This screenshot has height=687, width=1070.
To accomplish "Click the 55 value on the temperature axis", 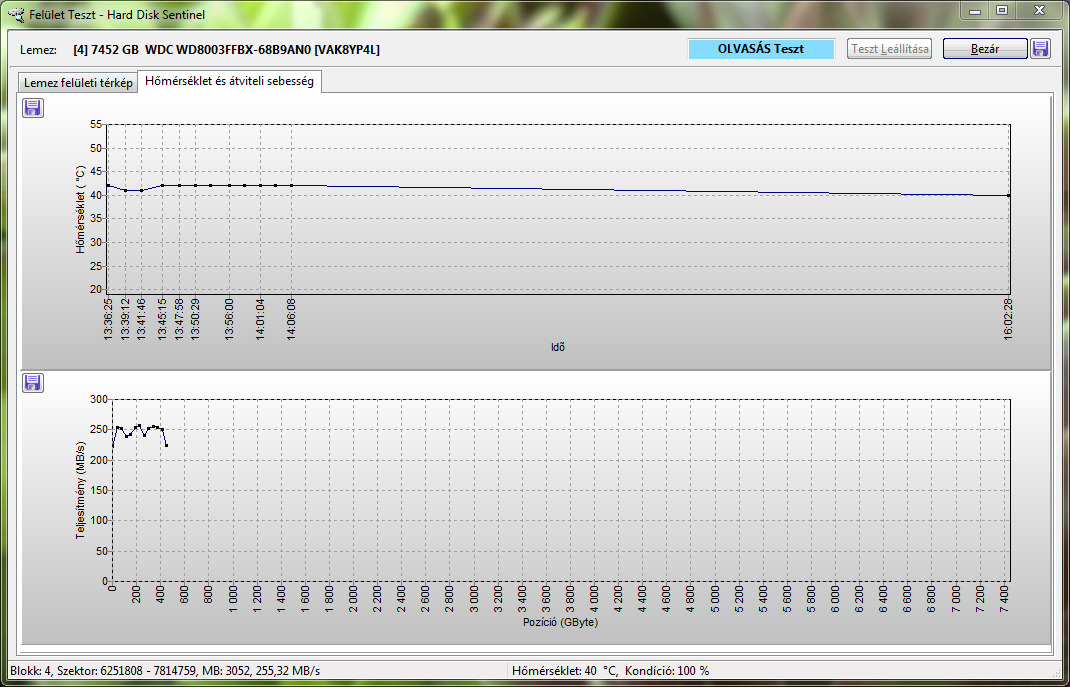I will (96, 124).
